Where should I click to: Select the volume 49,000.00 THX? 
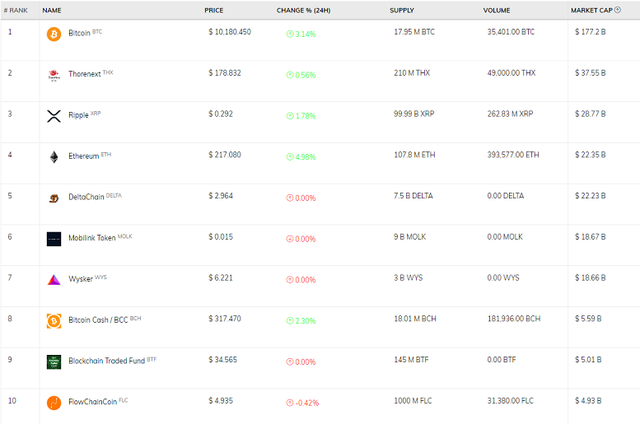tap(511, 73)
